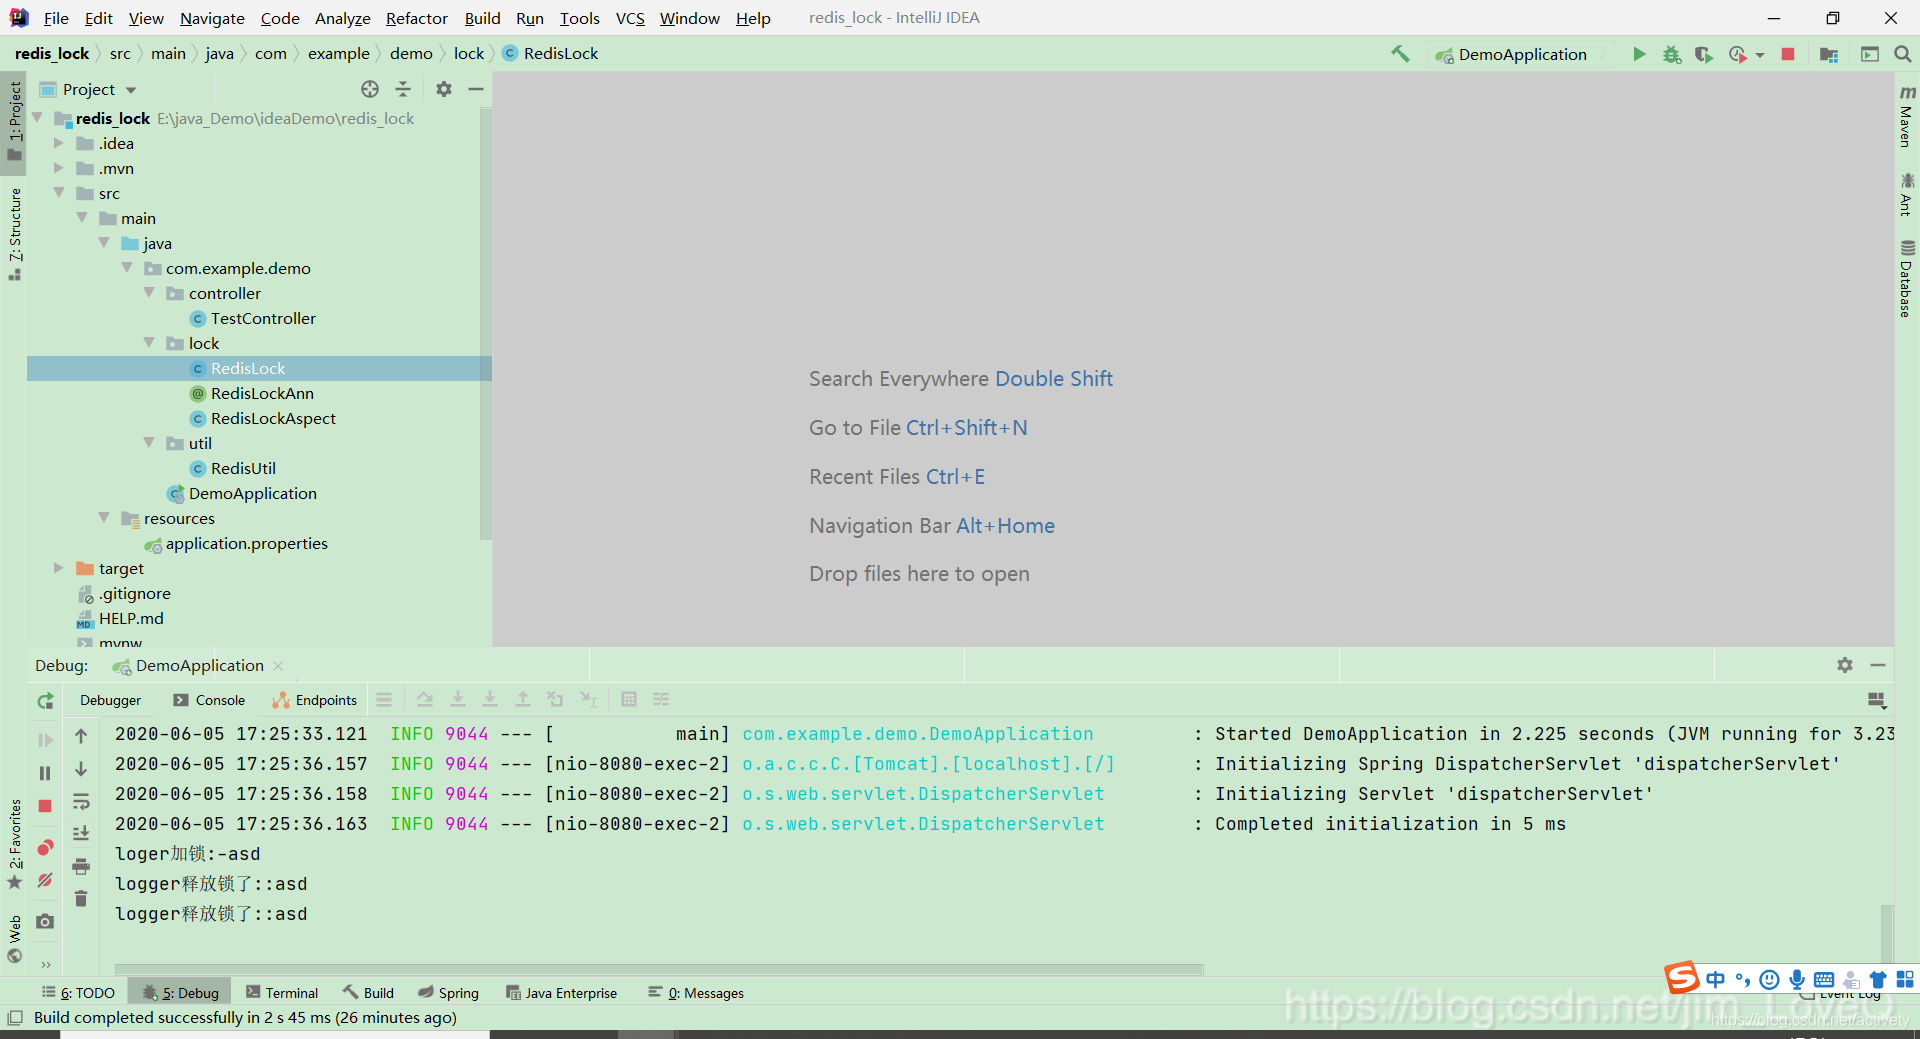This screenshot has height=1039, width=1920.
Task: Open the Database tool window
Action: point(1907,278)
